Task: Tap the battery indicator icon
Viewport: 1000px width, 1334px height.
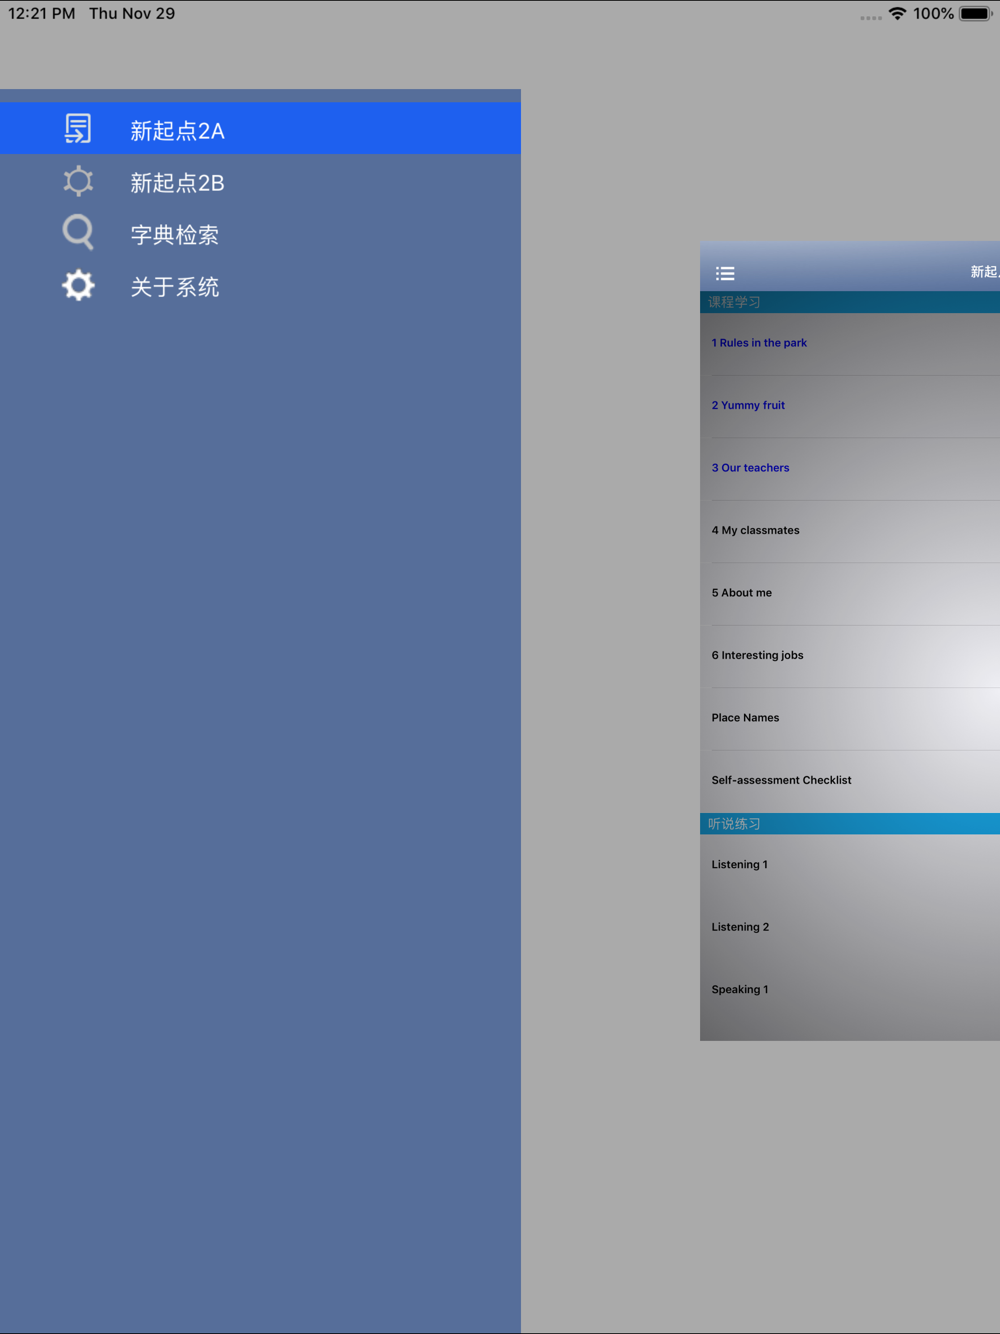Action: pos(975,14)
